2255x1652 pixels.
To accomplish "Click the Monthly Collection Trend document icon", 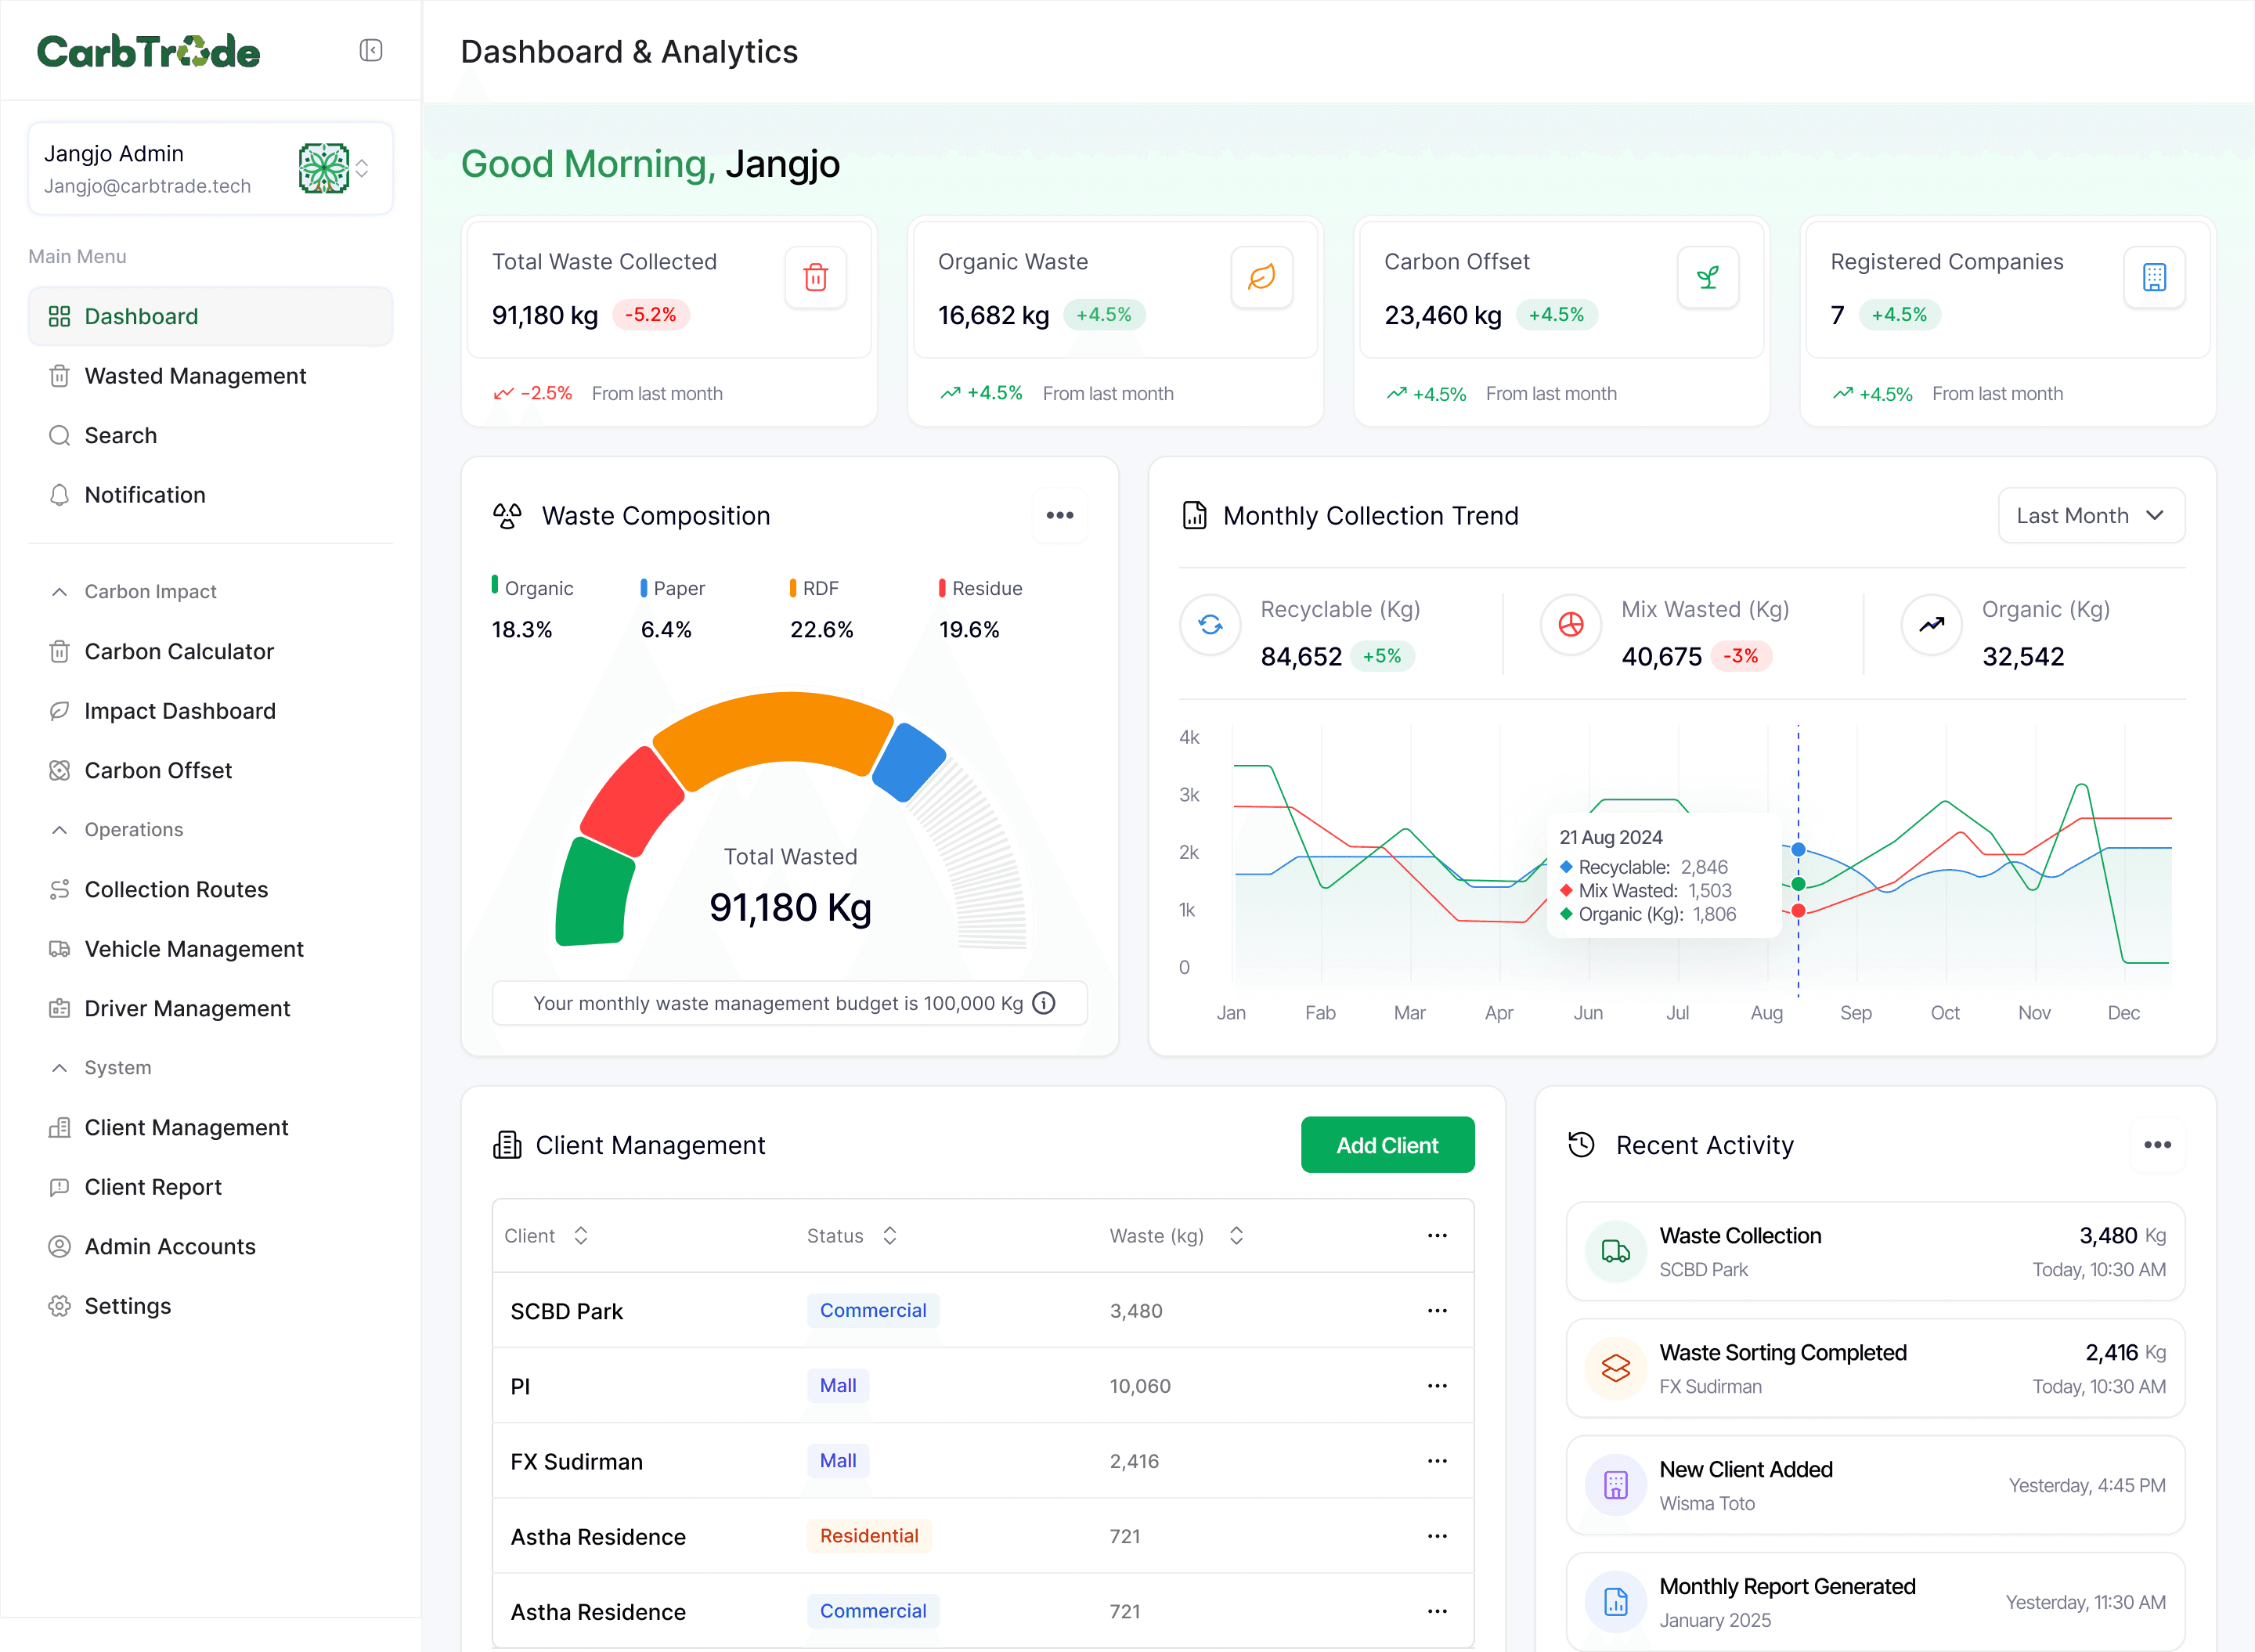I will [x=1194, y=516].
